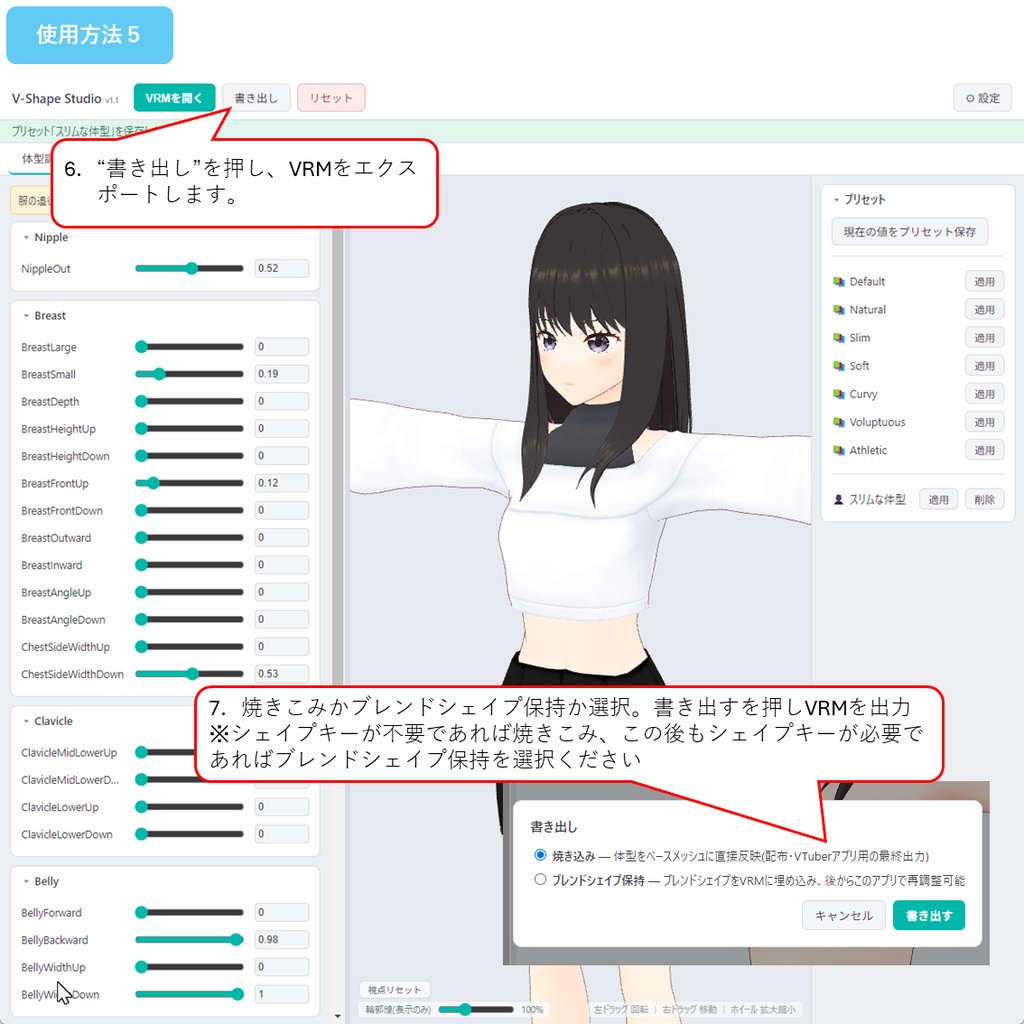Viewport: 1024px width, 1024px height.
Task: Click the BellyWidthDown value field
Action: point(281,994)
